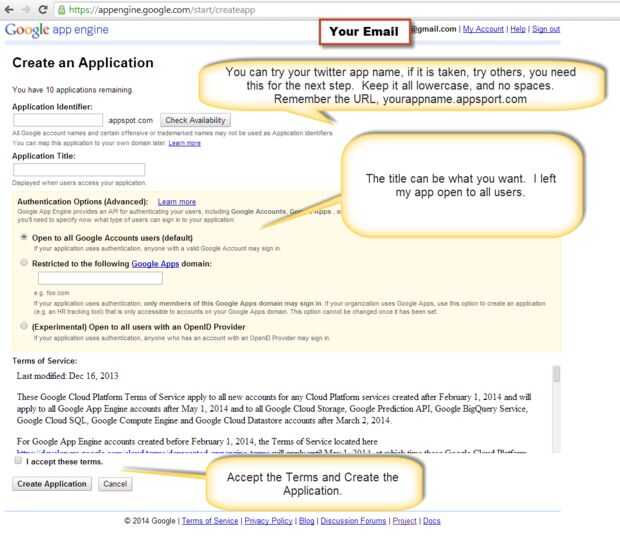Click the 'Create an Application' heading

(x=83, y=63)
